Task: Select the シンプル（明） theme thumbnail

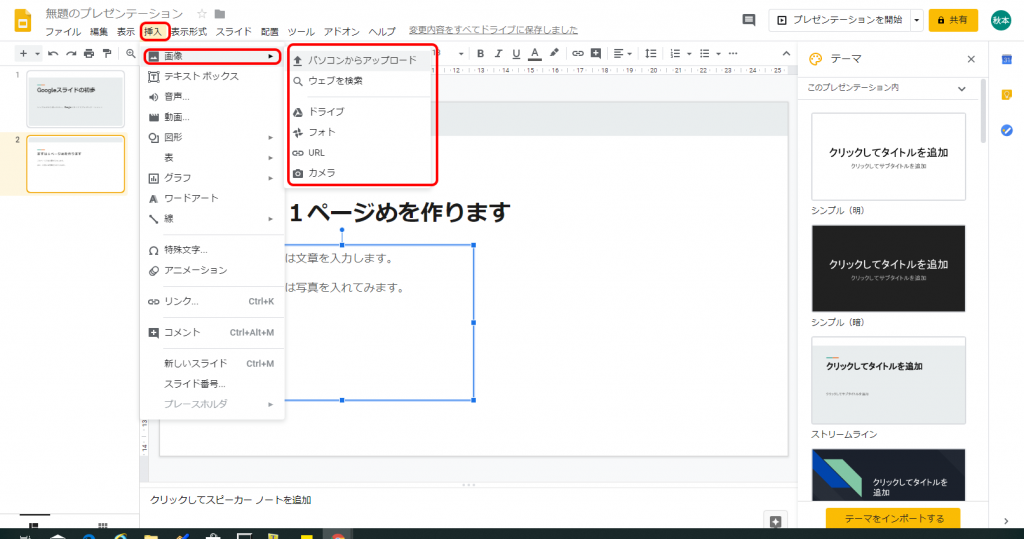Action: 888,157
